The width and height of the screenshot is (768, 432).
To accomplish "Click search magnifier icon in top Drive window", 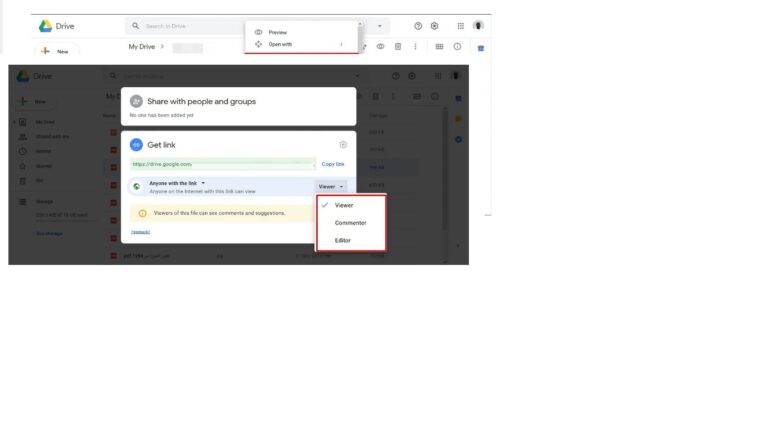I will click(x=135, y=26).
